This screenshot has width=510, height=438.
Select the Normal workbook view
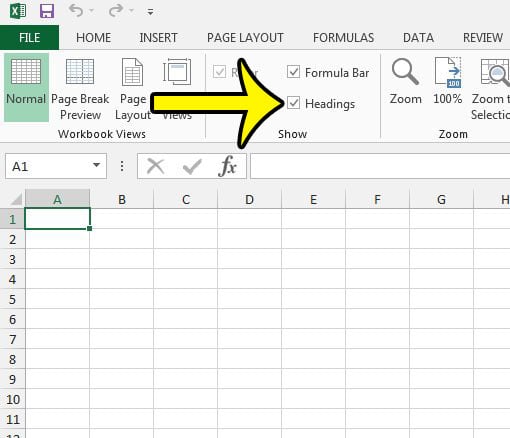tap(26, 87)
